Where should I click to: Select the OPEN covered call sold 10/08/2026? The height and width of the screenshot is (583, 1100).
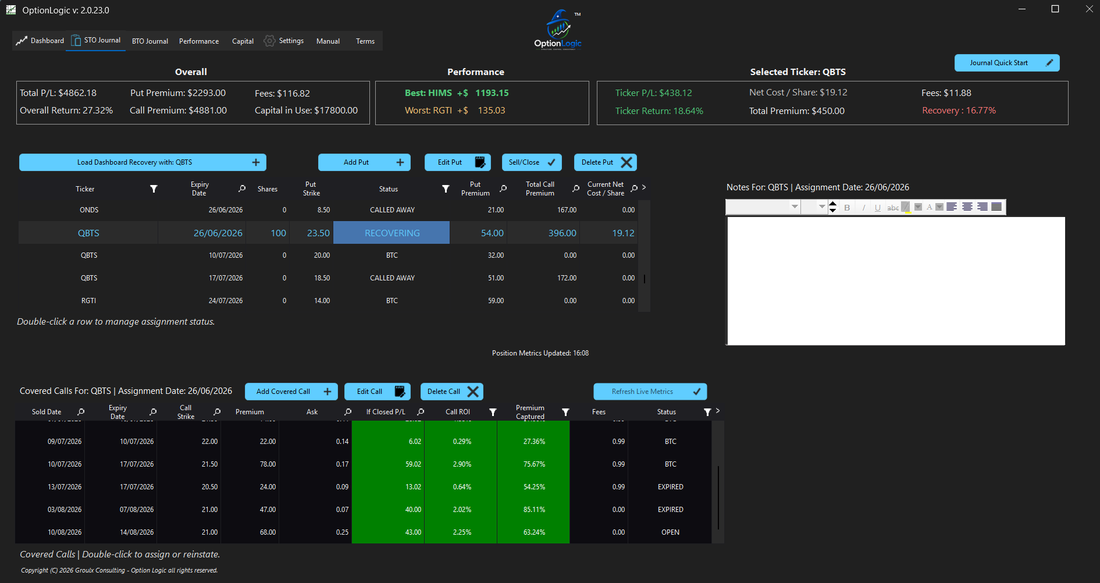[363, 532]
